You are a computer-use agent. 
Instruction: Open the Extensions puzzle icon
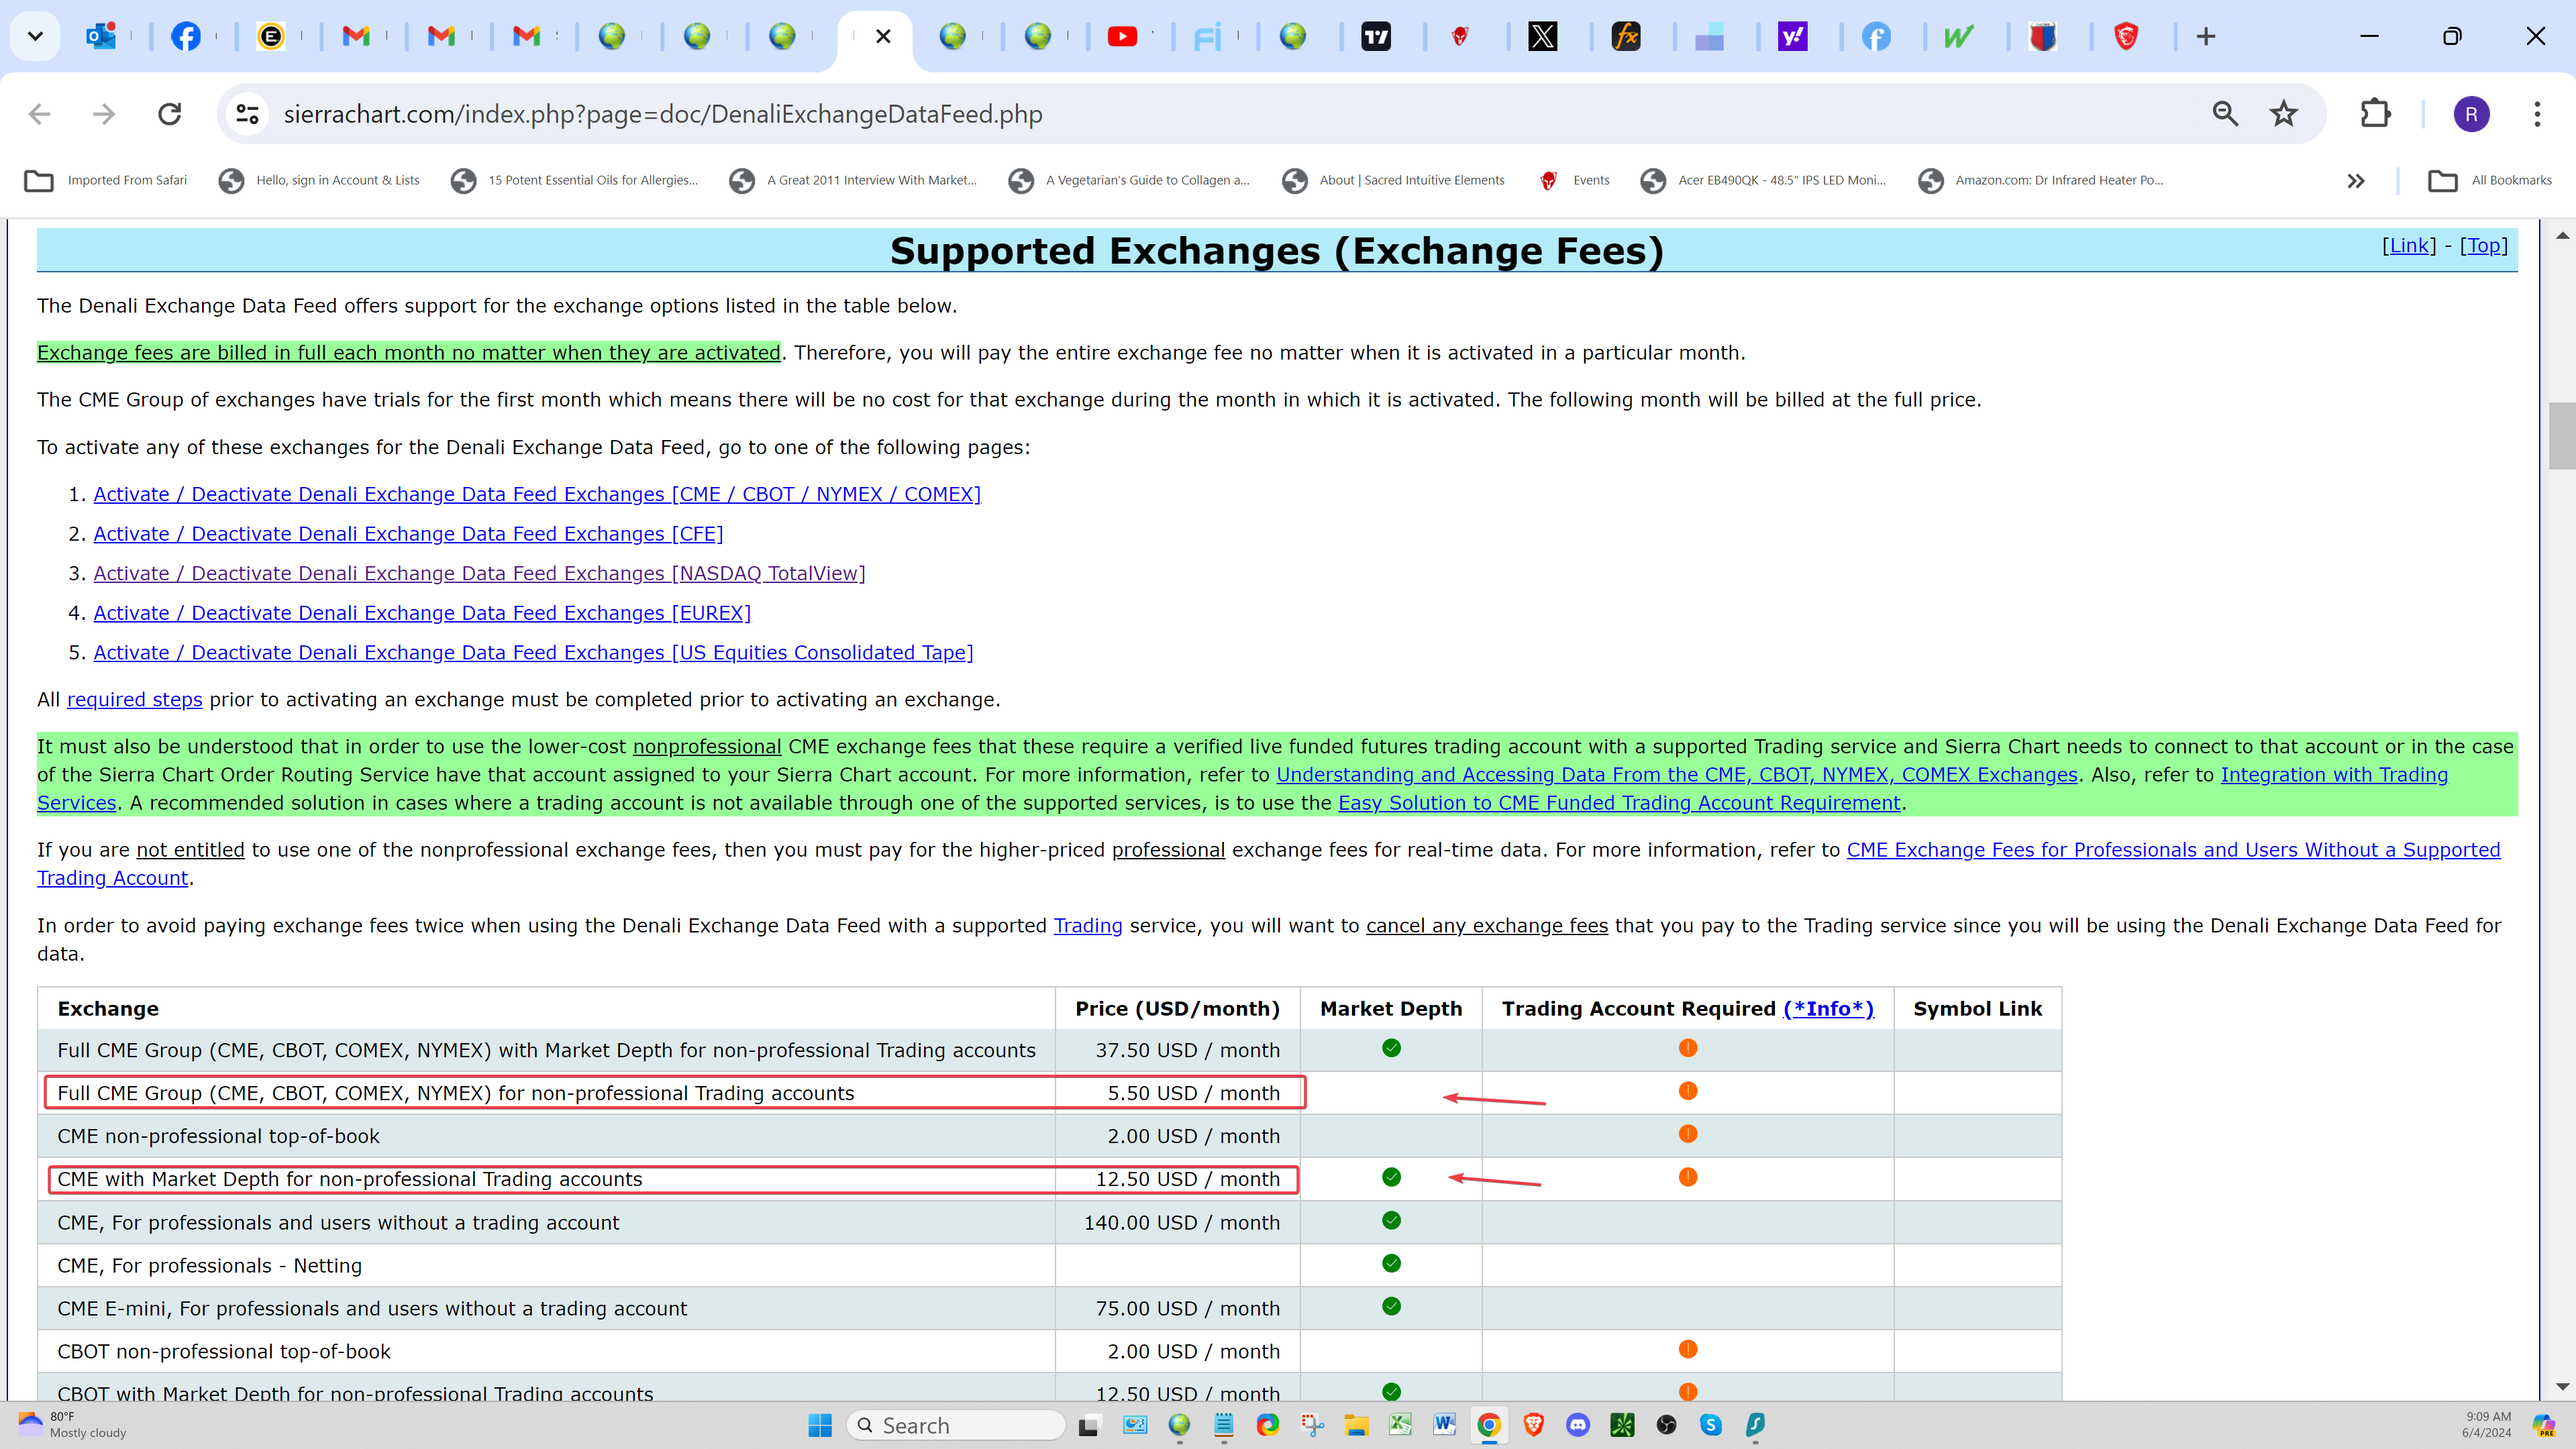pyautogui.click(x=2375, y=114)
